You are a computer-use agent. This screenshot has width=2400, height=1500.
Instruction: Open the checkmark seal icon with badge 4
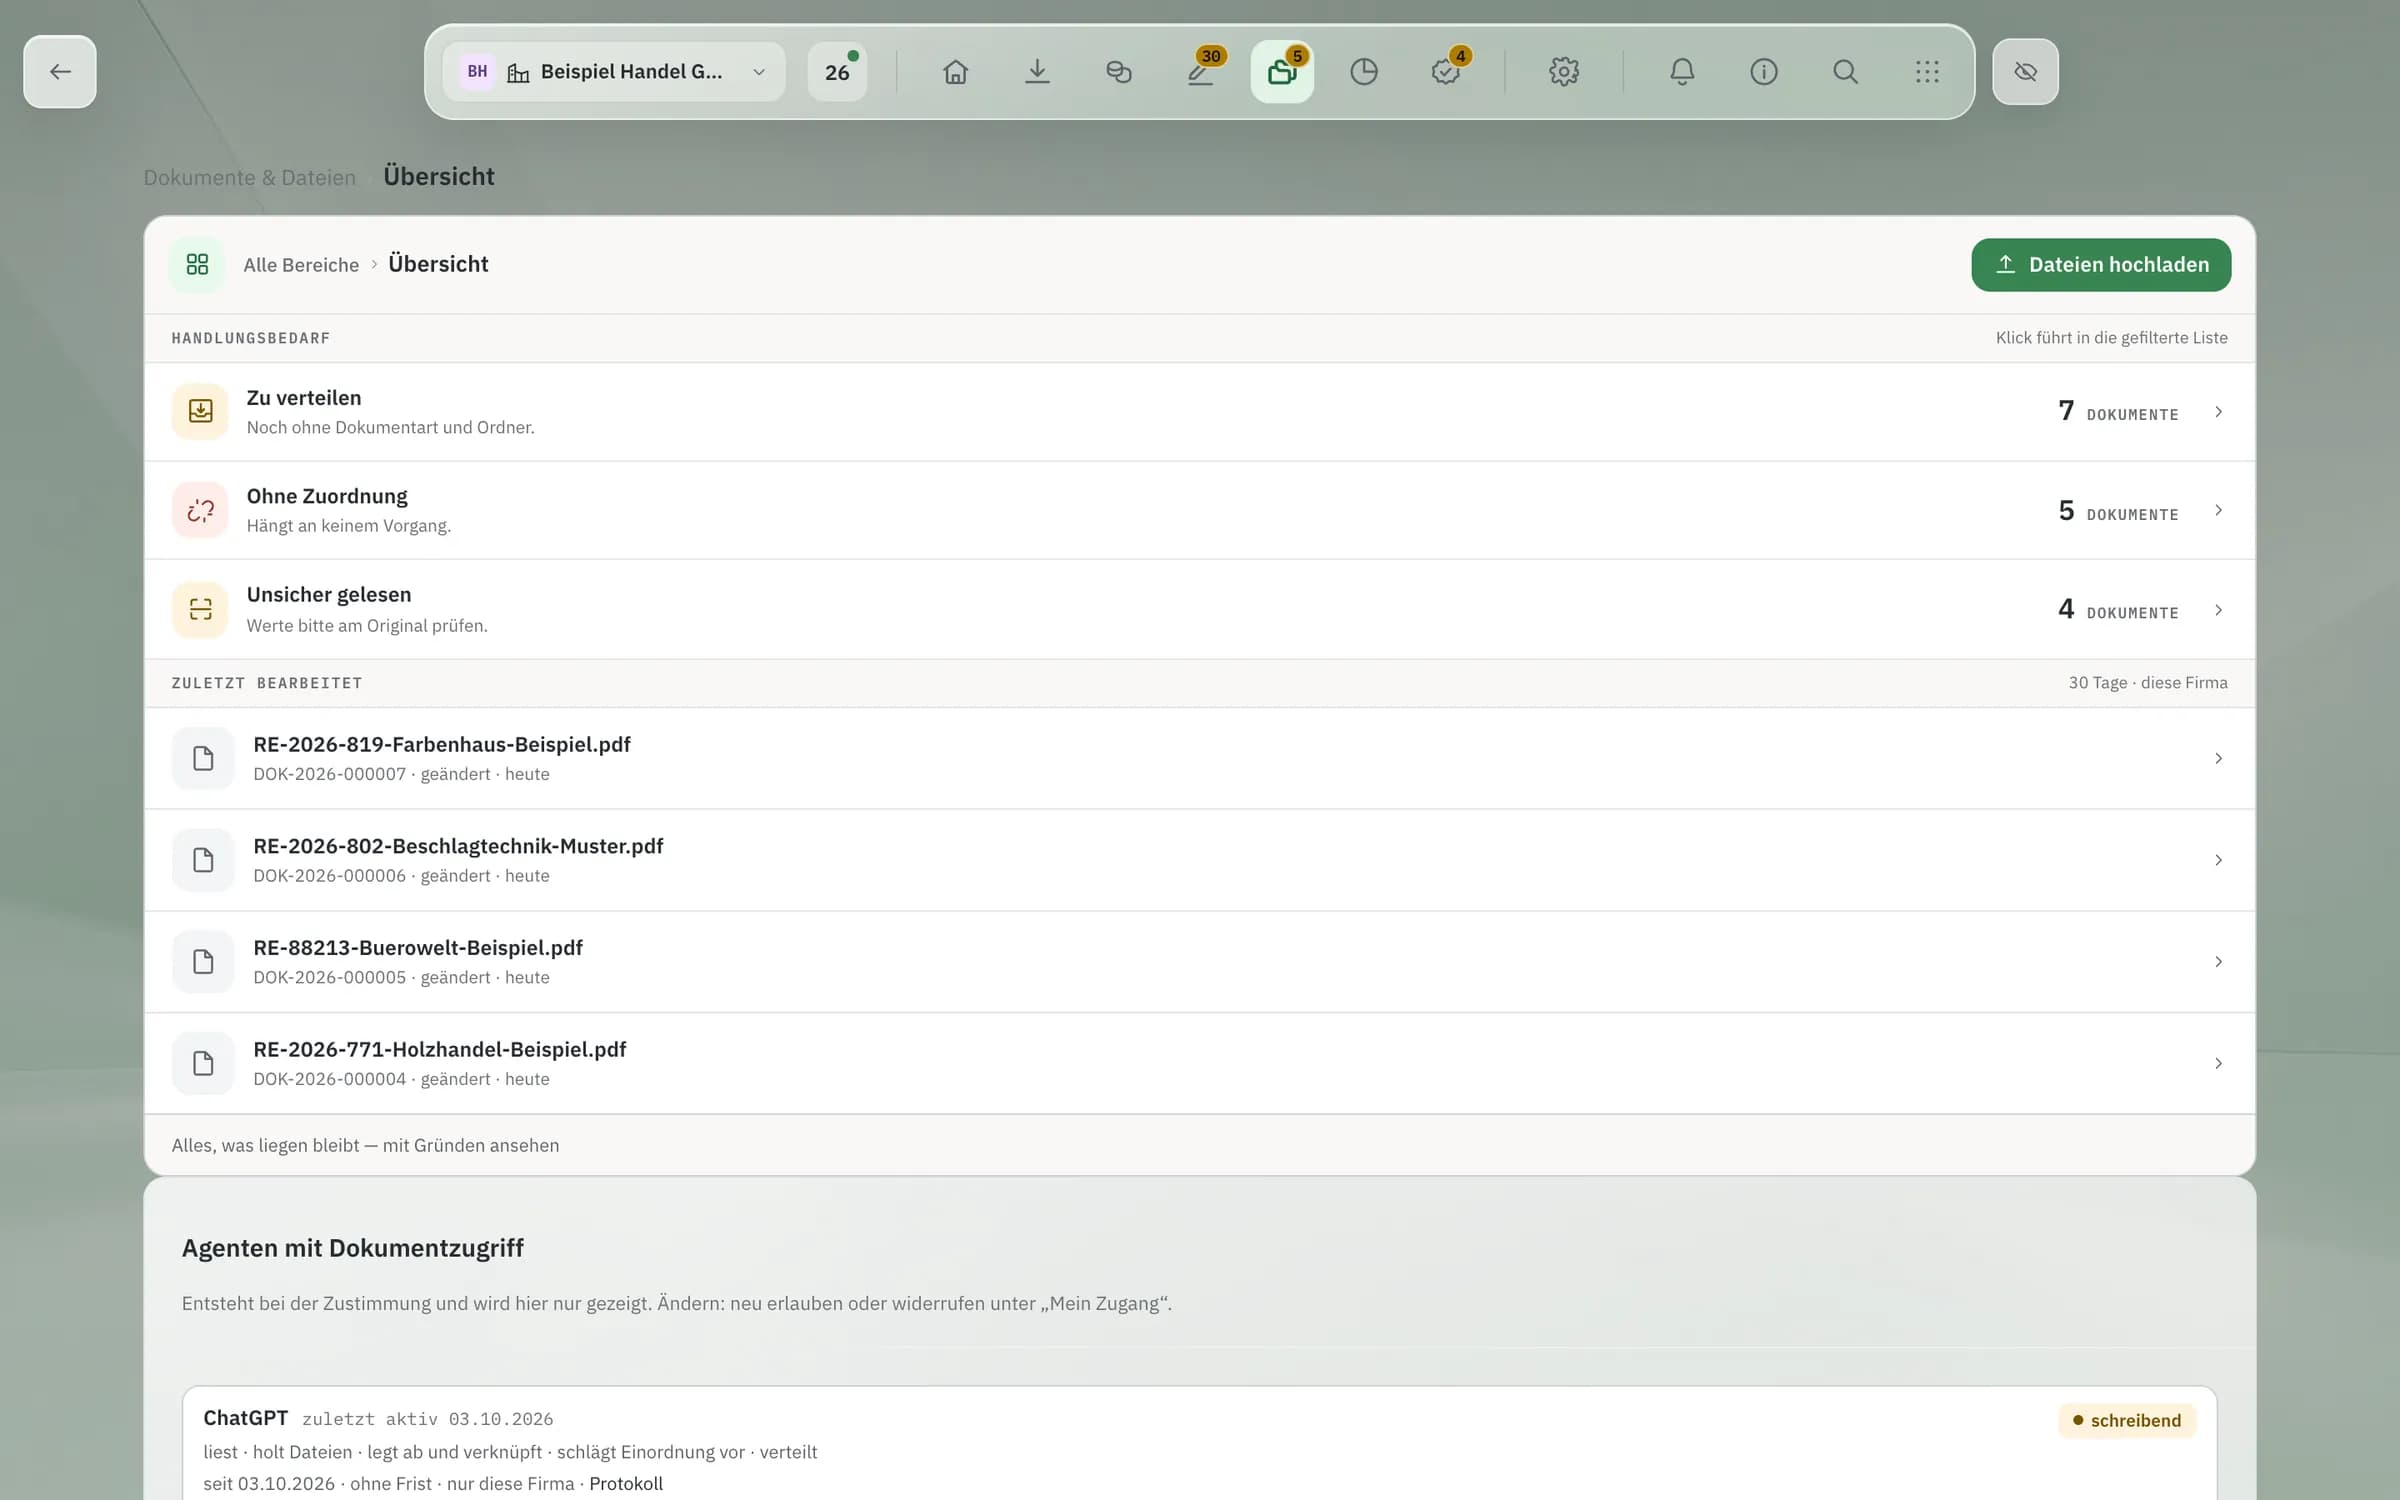[x=1446, y=72]
